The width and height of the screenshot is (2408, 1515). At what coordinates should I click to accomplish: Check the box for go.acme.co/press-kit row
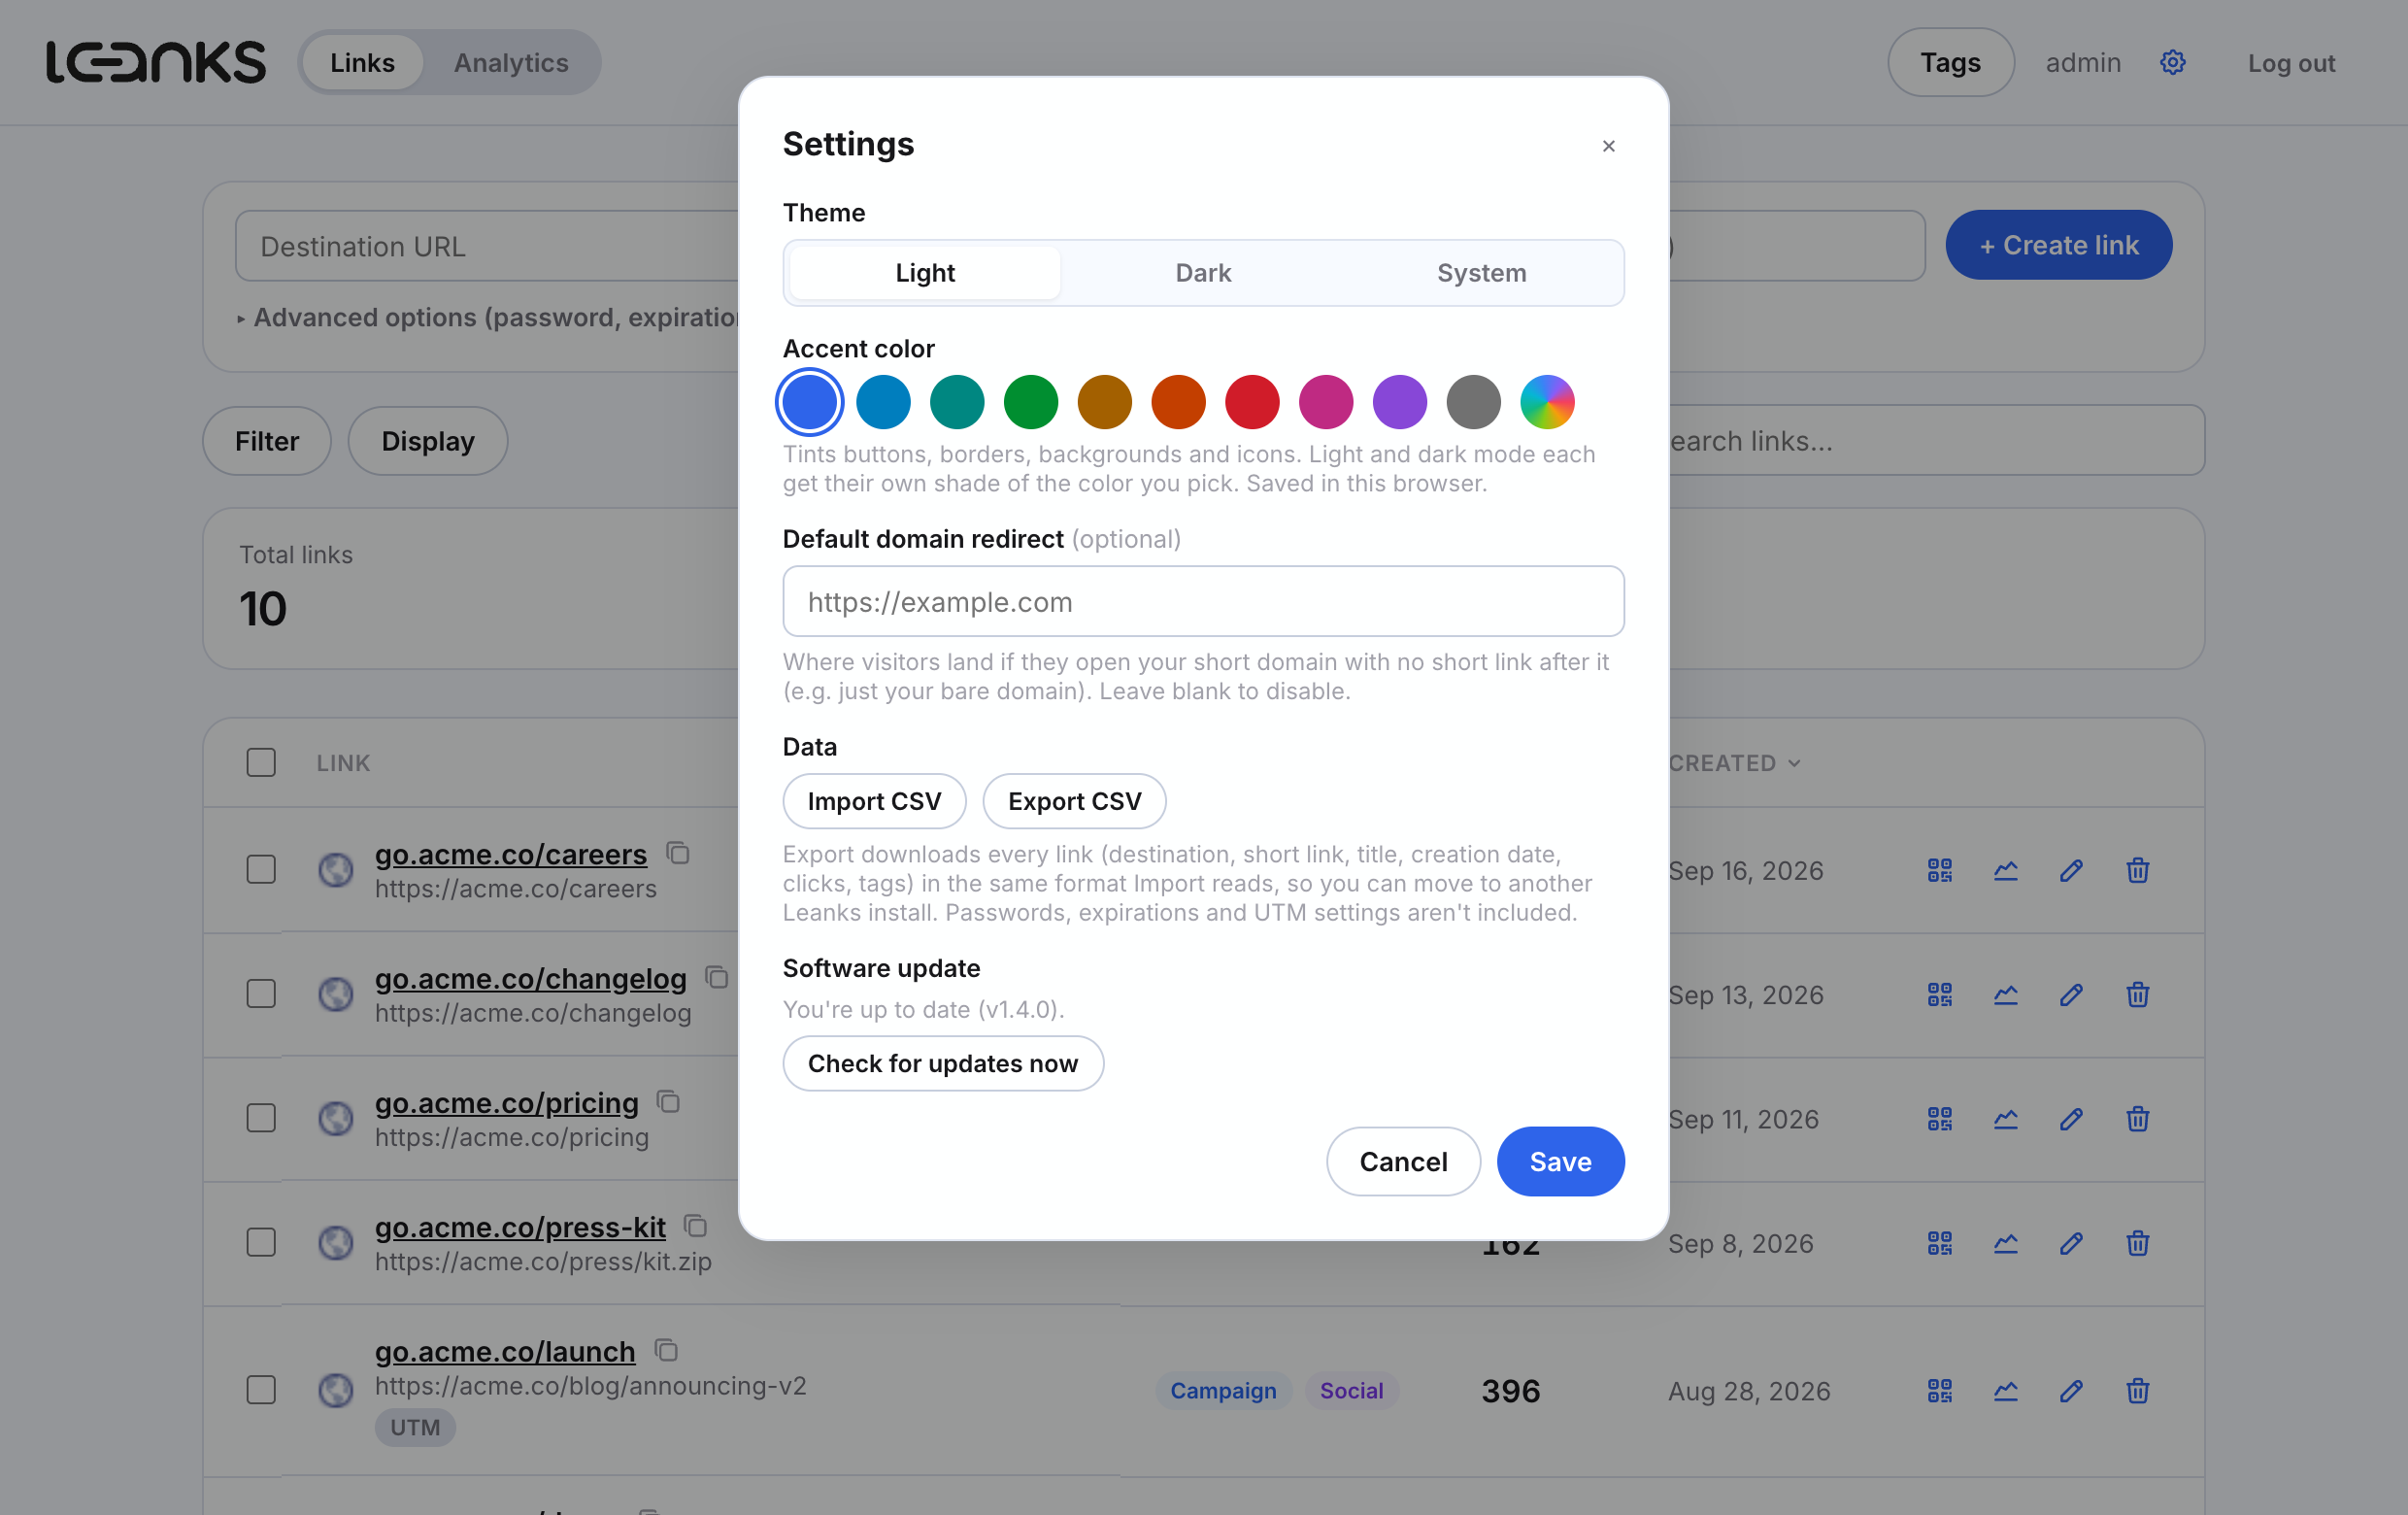[261, 1241]
